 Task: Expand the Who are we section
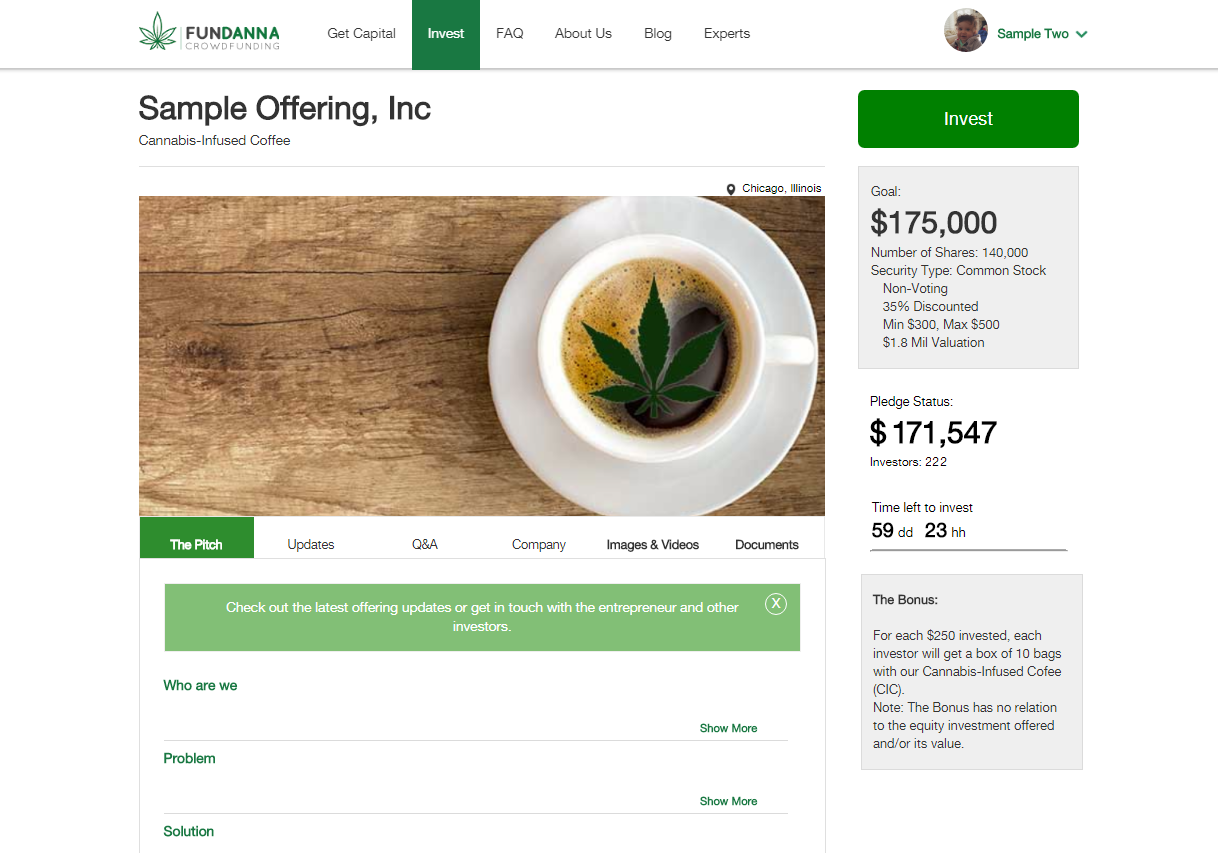(x=728, y=728)
